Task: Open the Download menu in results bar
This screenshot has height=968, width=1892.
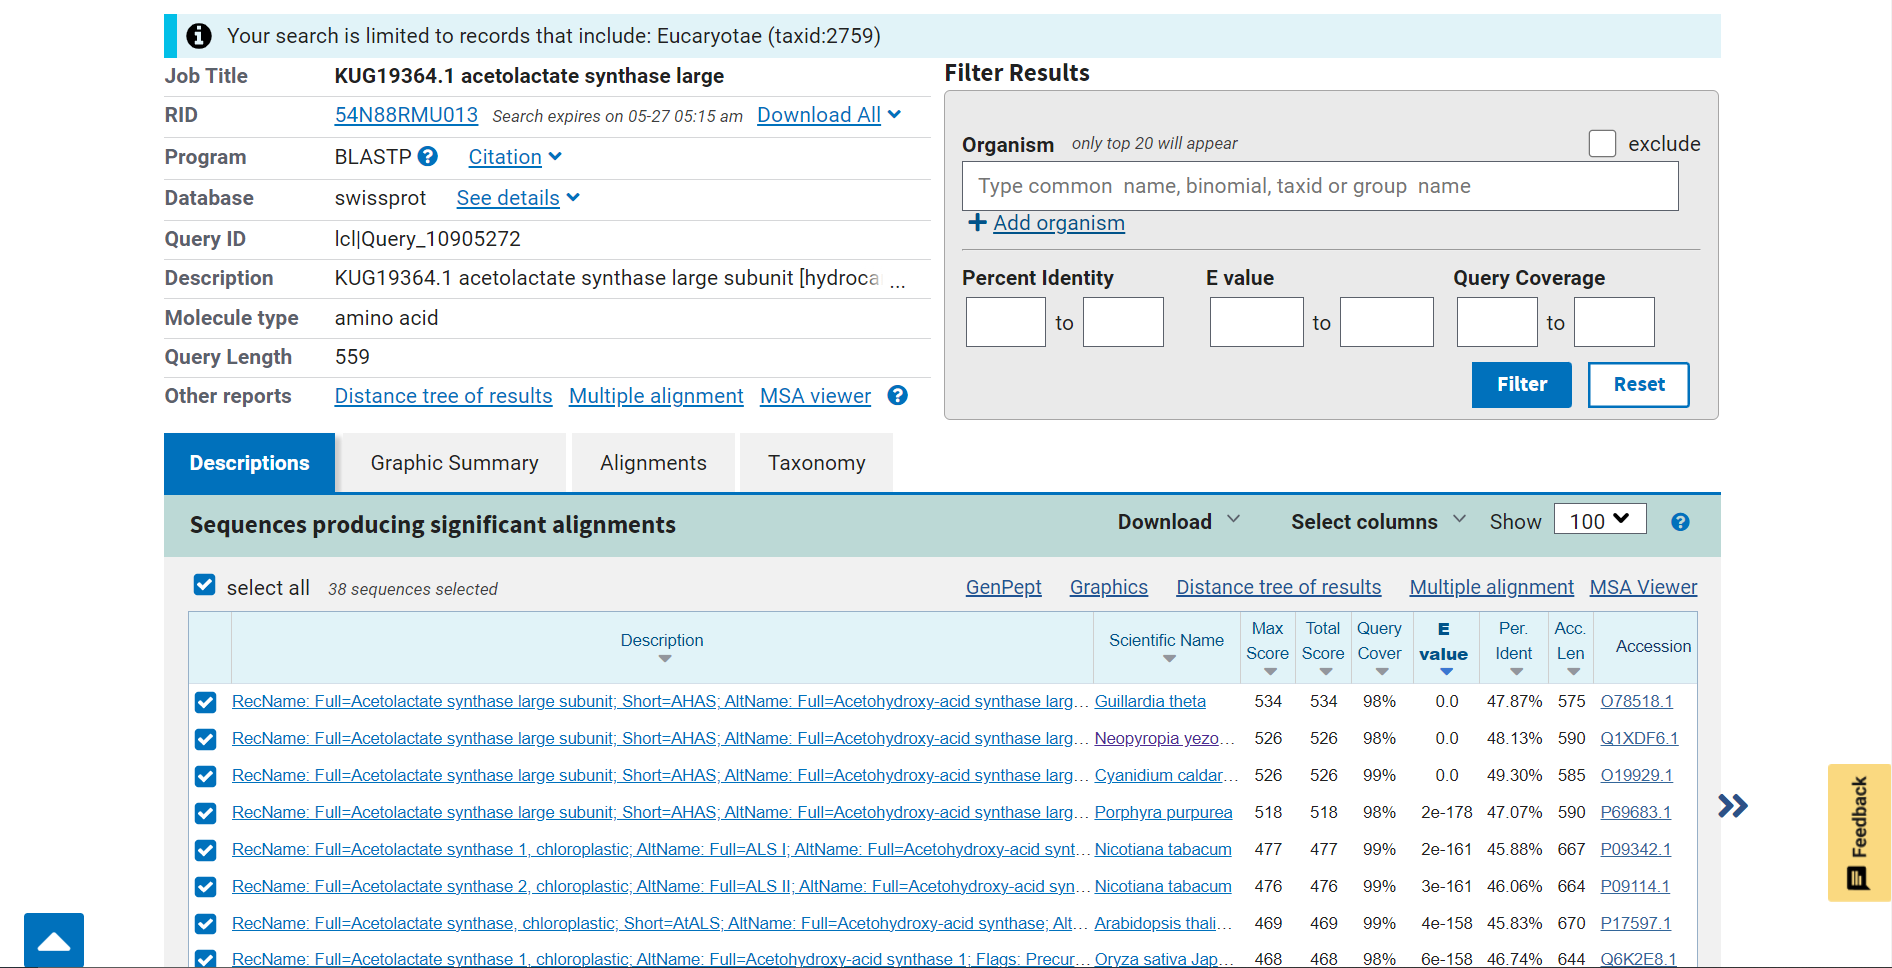Action: 1178,522
